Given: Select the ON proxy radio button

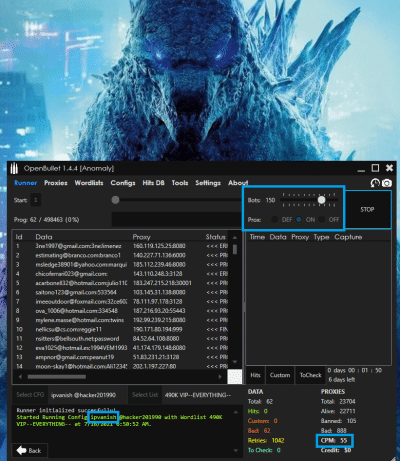Looking at the screenshot, I should [299, 220].
